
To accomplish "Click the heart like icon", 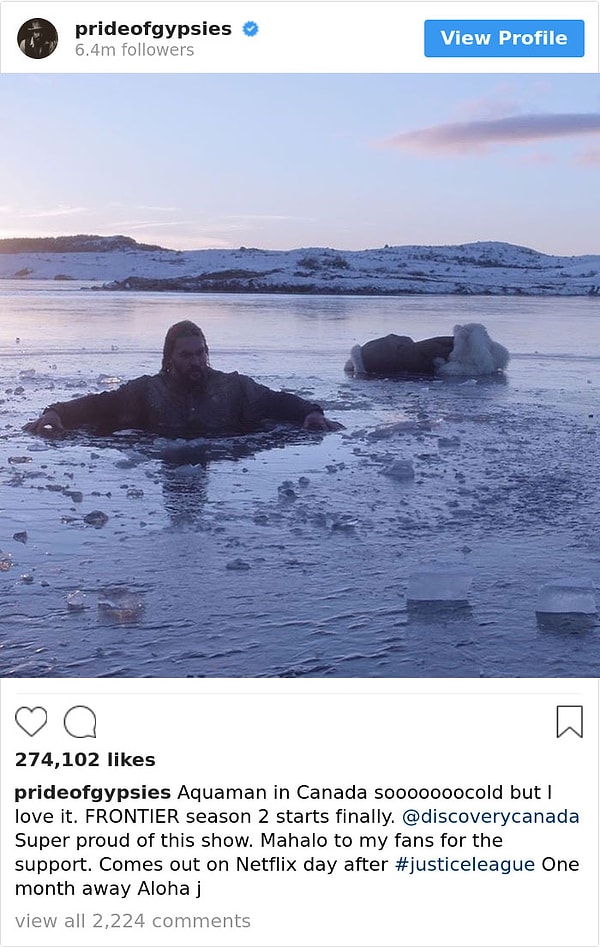I will tap(31, 721).
